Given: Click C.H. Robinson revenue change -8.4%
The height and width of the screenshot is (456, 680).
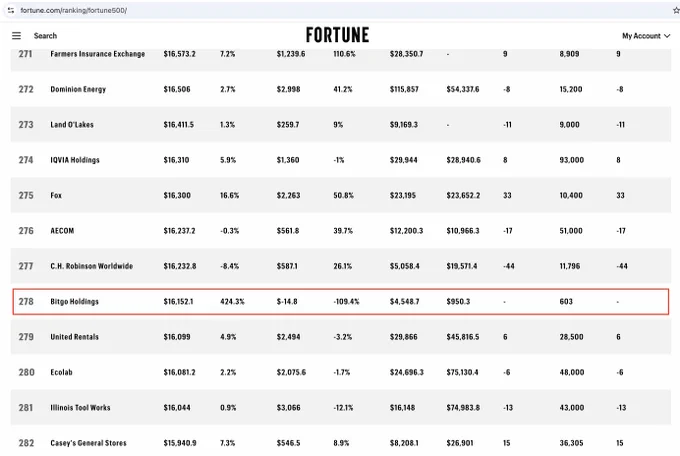Looking at the screenshot, I should click(229, 266).
